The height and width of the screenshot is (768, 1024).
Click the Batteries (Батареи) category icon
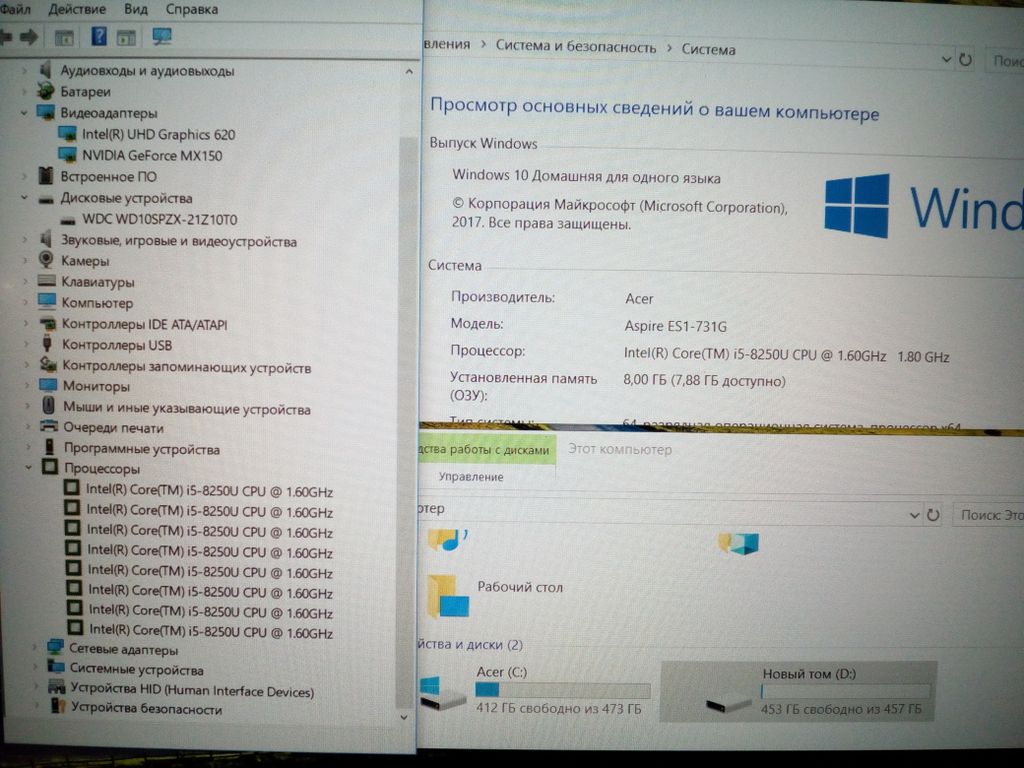click(45, 91)
